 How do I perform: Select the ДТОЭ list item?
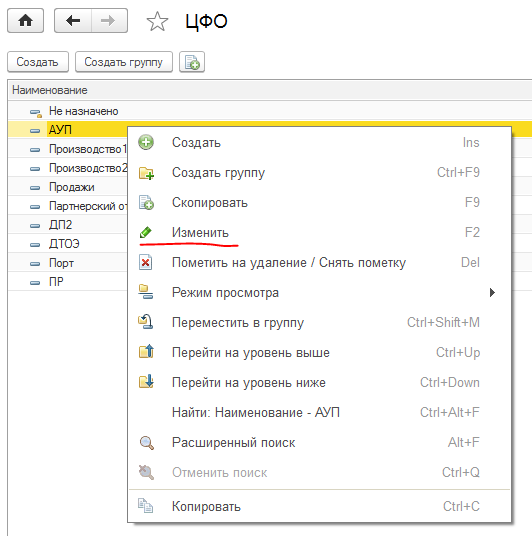pyautogui.click(x=68, y=244)
